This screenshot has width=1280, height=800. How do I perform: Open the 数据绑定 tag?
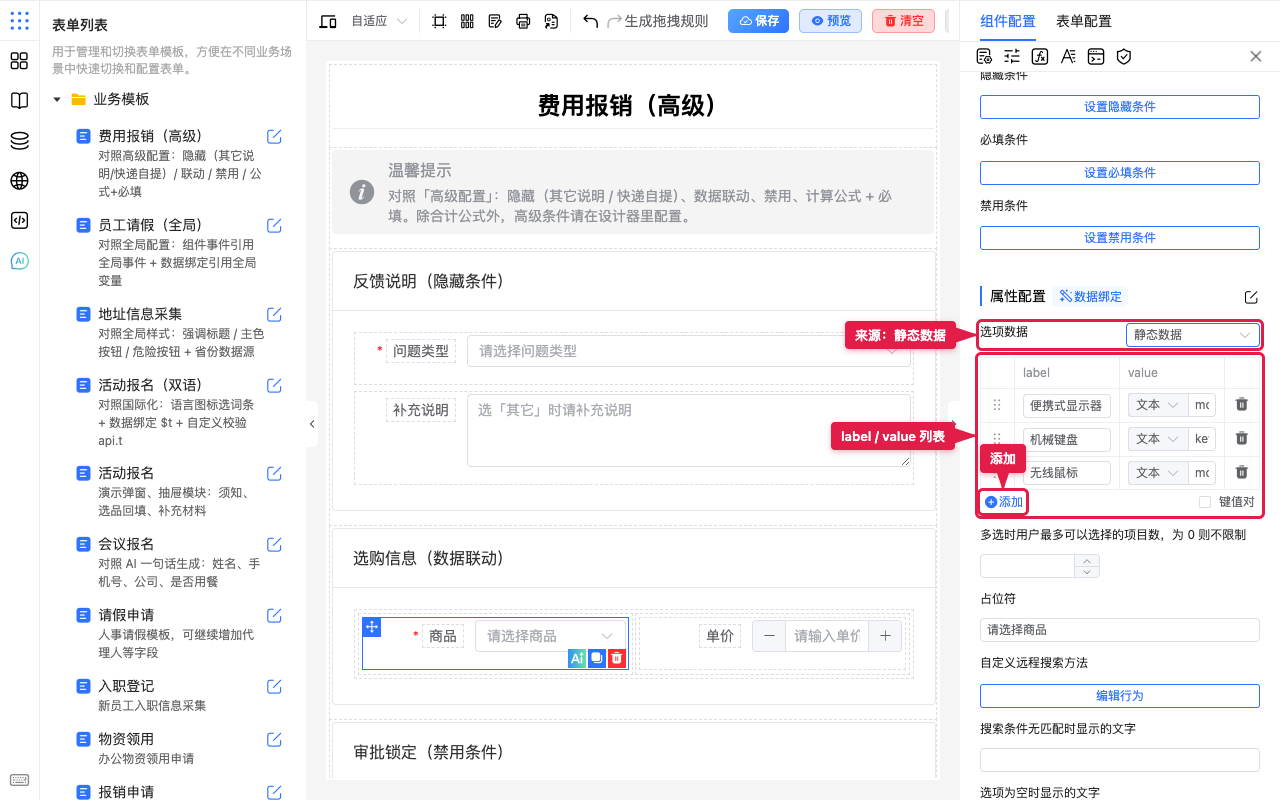pyautogui.click(x=1090, y=296)
